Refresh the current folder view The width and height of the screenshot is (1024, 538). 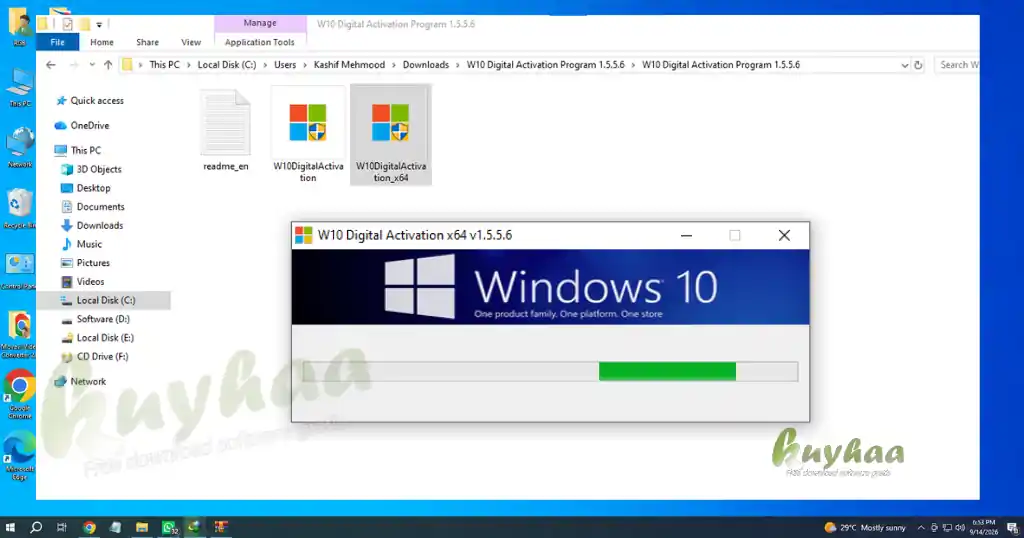918,65
